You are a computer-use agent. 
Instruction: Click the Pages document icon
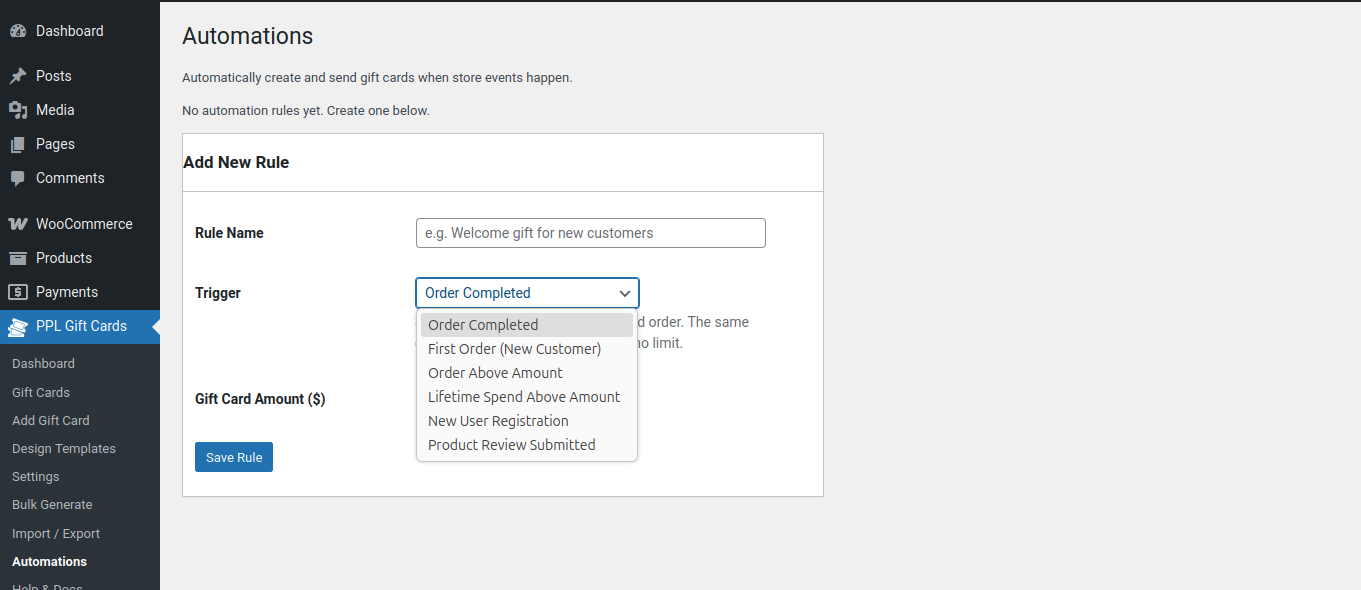(x=18, y=144)
